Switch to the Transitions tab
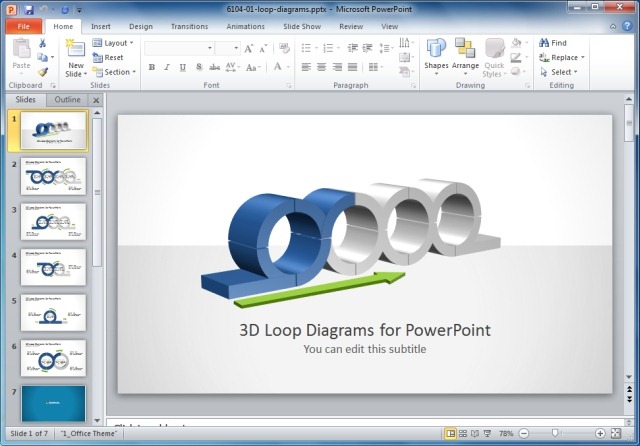 pyautogui.click(x=189, y=27)
